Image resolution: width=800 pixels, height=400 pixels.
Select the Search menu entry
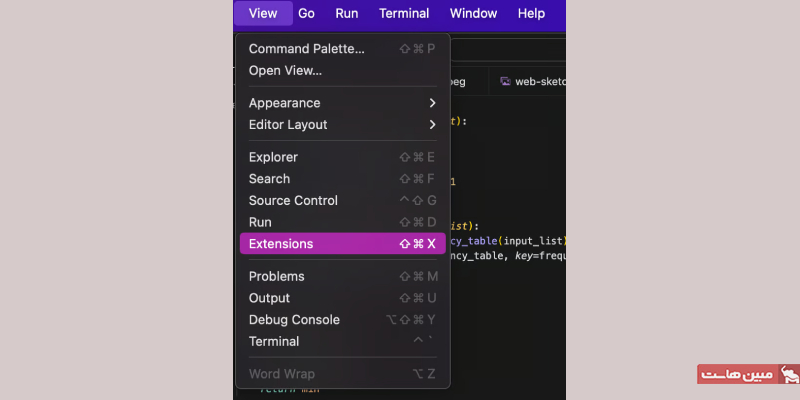point(342,179)
